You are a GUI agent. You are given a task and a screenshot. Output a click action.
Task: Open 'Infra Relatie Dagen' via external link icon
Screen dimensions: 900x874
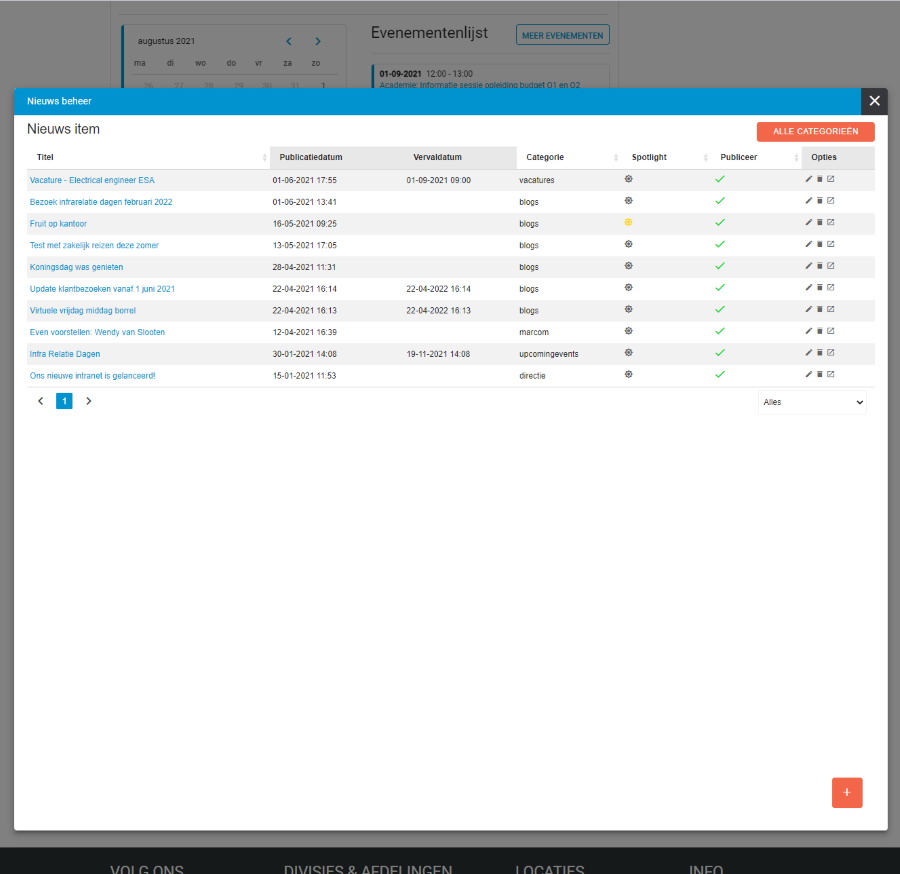830,353
